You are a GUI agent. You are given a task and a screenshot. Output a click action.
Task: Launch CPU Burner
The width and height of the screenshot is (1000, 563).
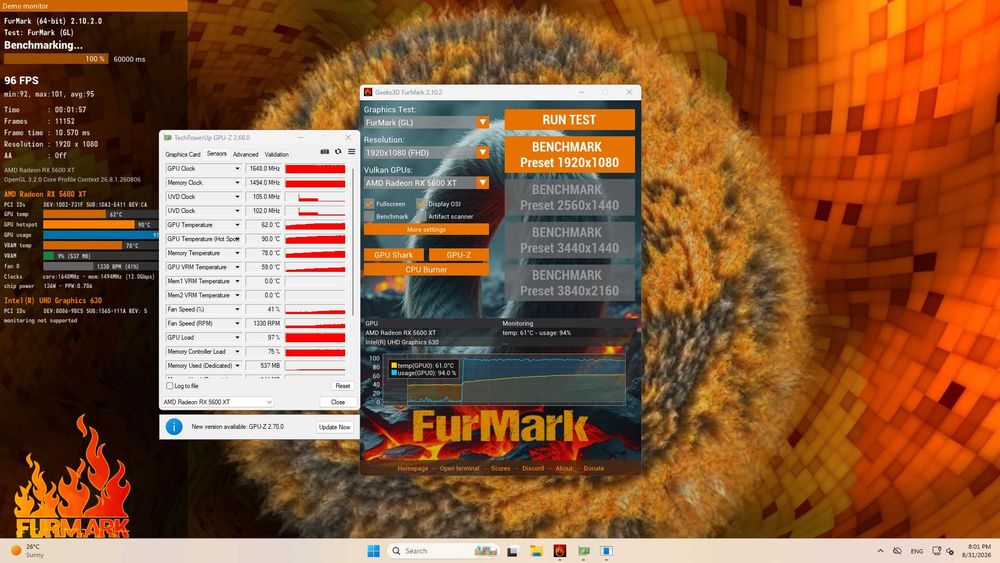click(426, 269)
